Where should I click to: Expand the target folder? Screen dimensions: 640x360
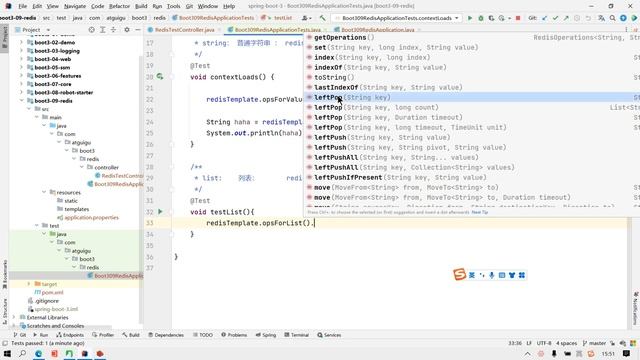click(x=29, y=284)
